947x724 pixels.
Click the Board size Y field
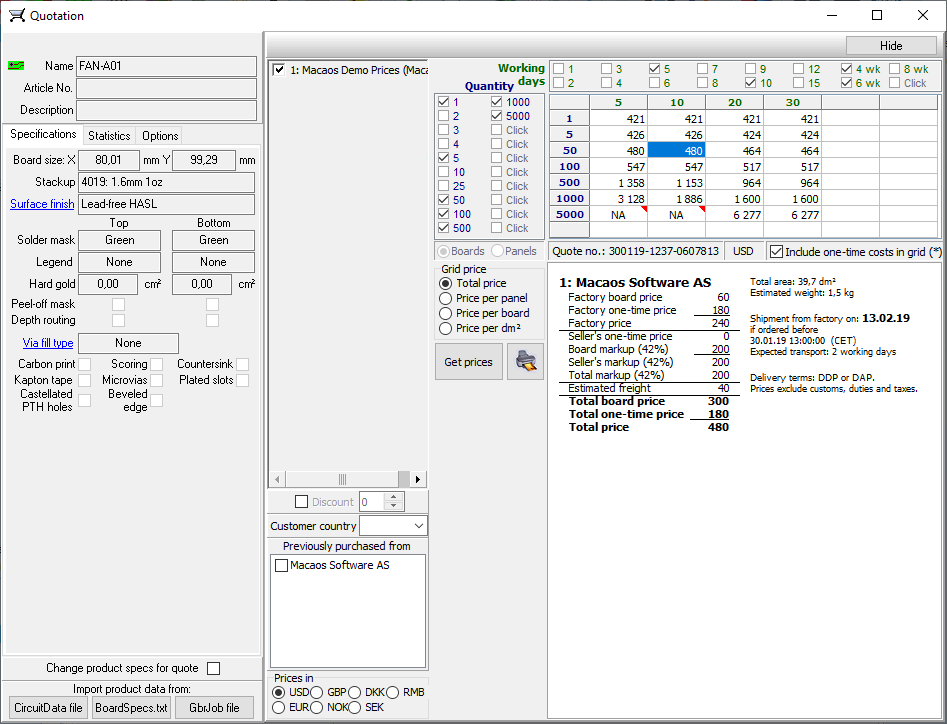click(204, 160)
